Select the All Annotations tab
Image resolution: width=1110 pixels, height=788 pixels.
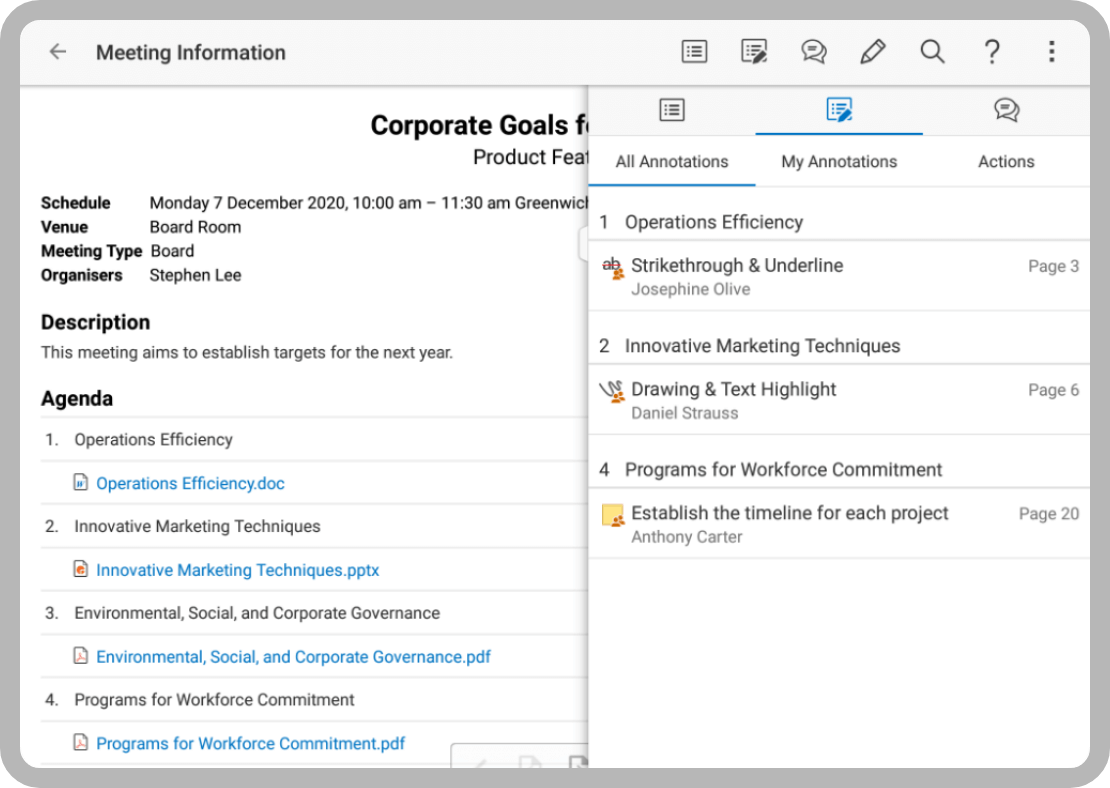tap(672, 162)
